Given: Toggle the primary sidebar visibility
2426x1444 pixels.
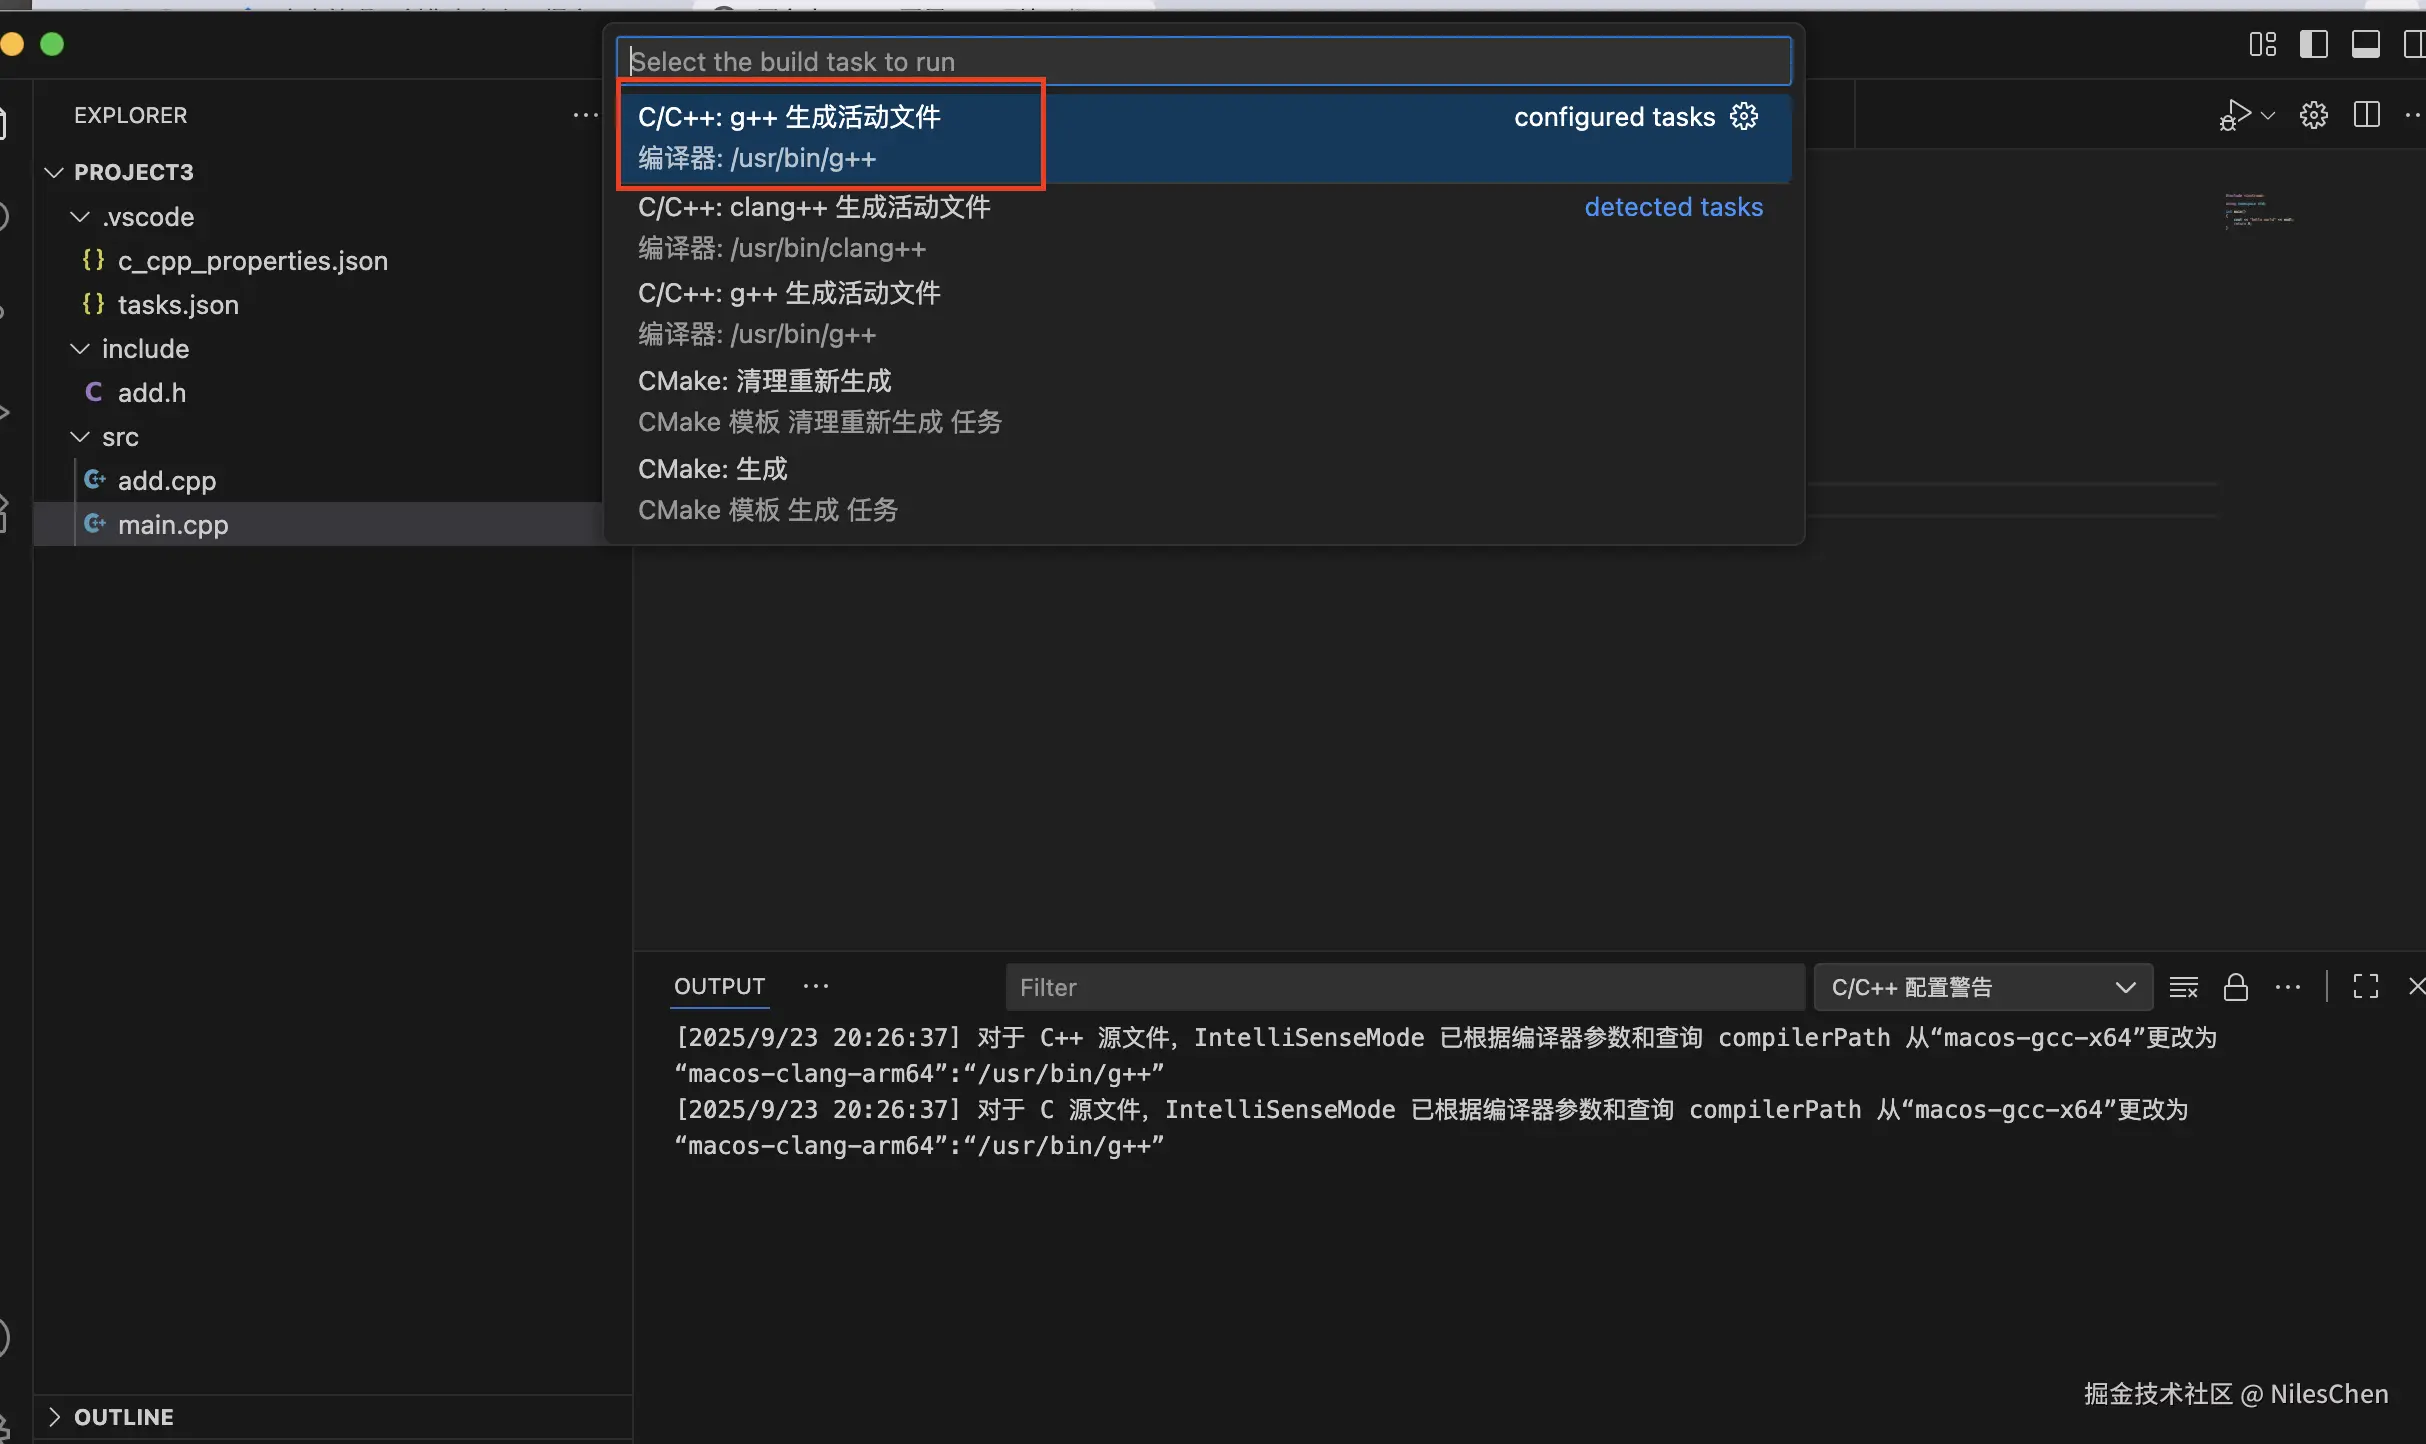Looking at the screenshot, I should (2313, 44).
